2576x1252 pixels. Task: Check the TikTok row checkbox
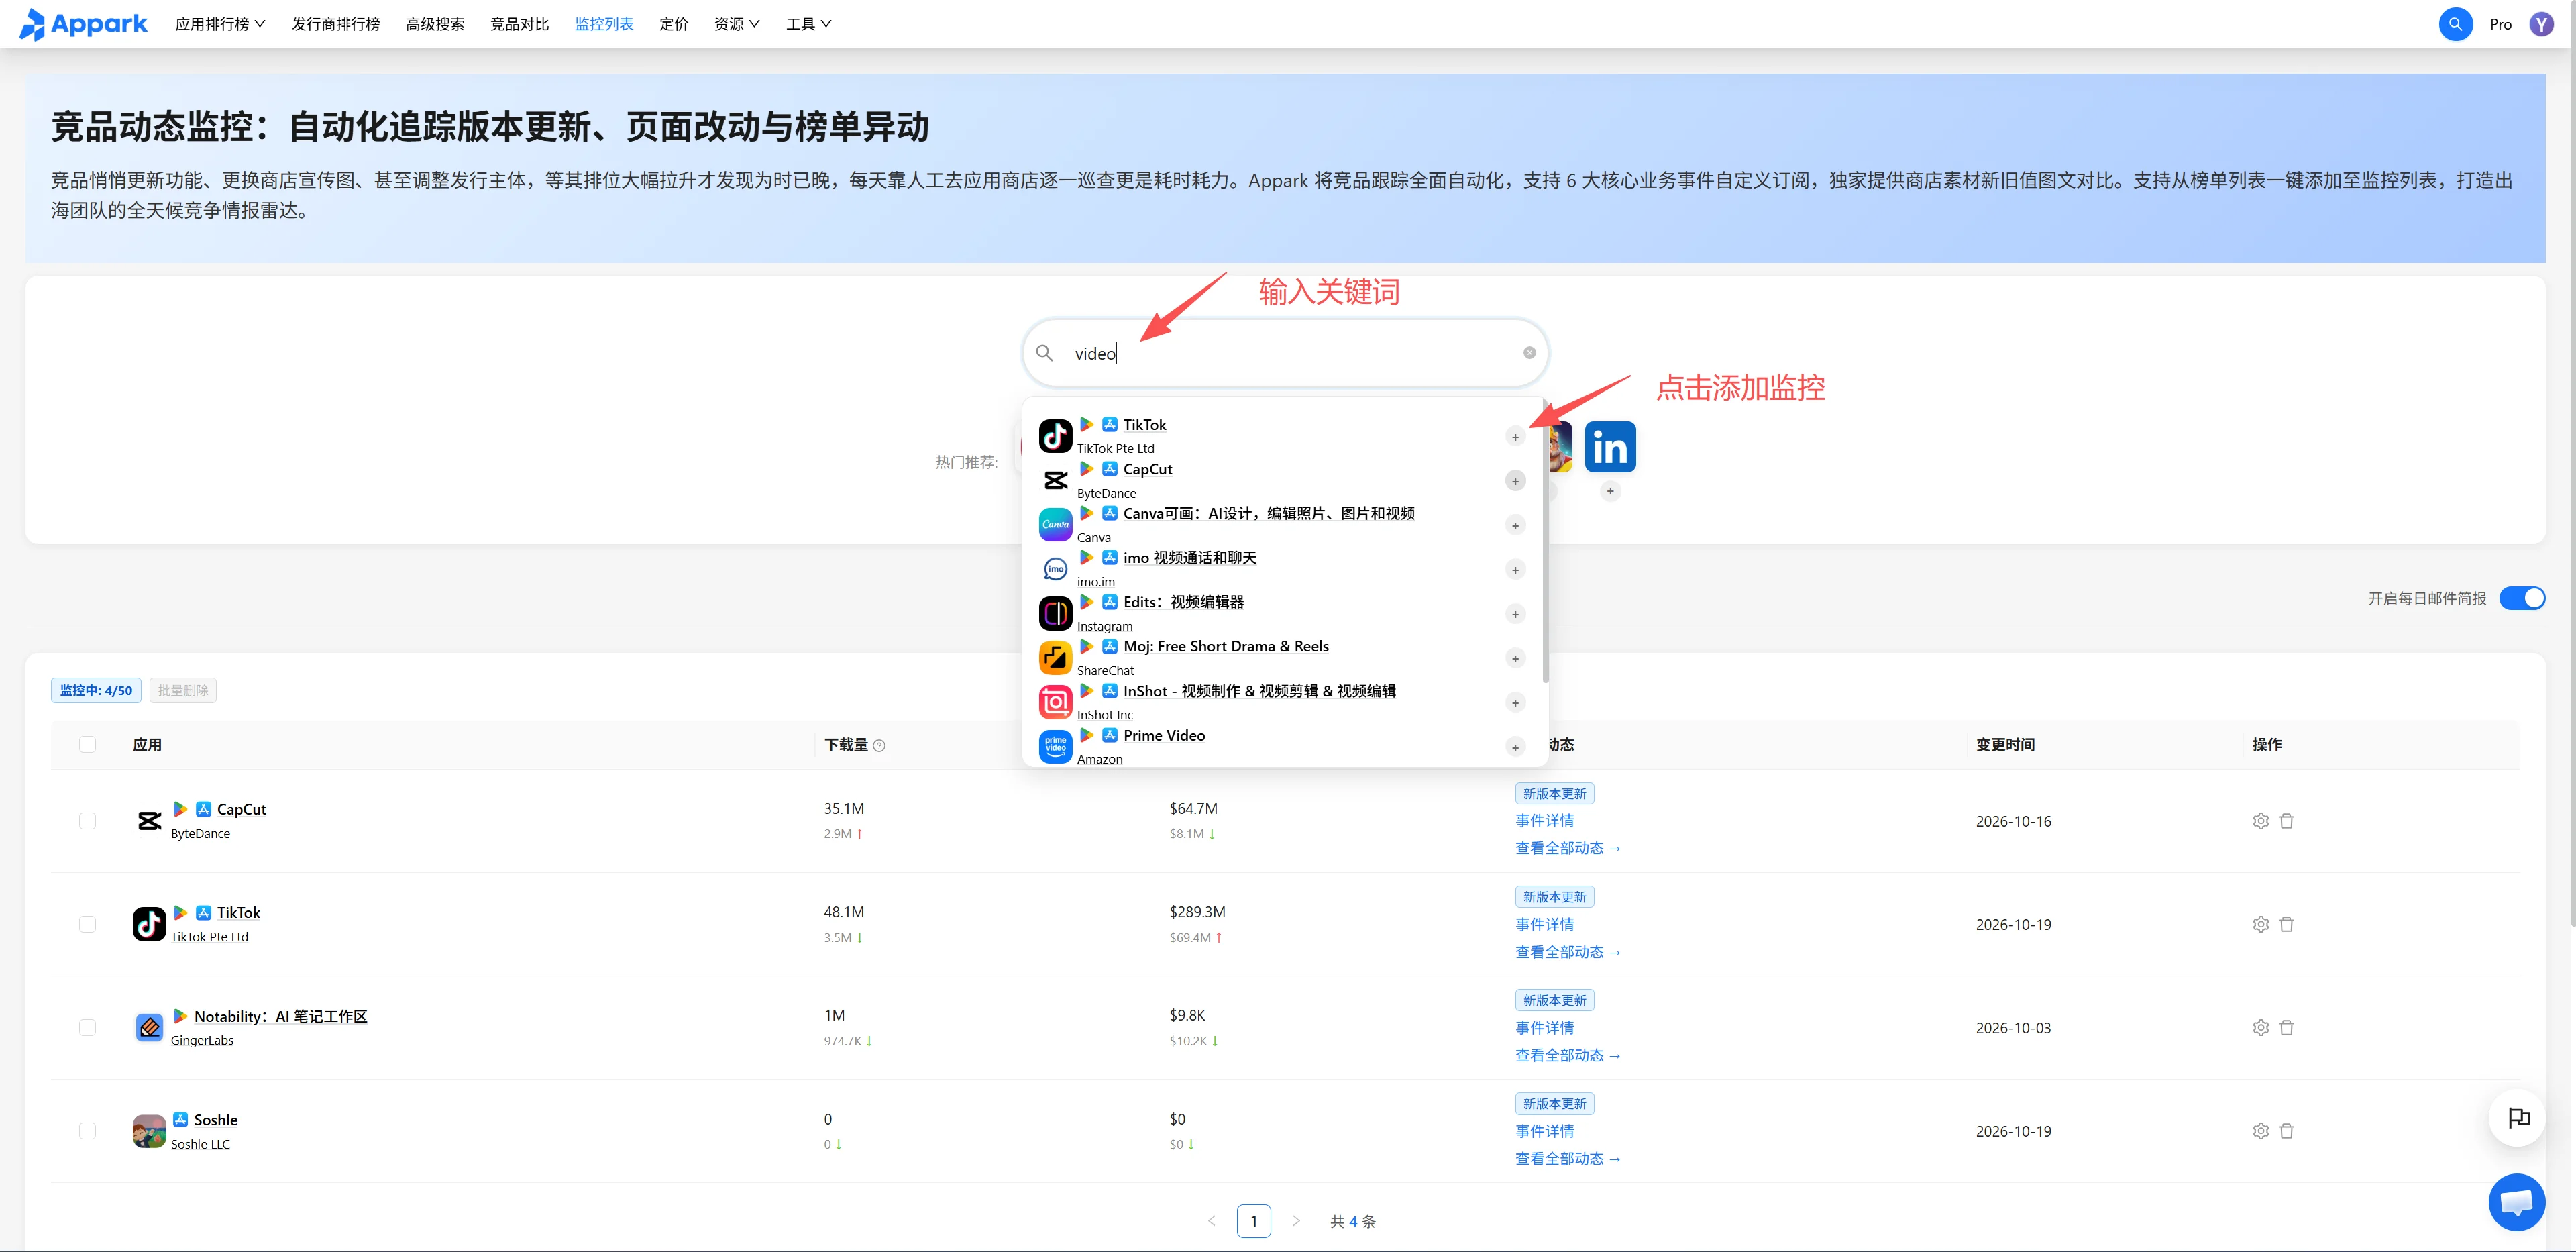point(87,924)
